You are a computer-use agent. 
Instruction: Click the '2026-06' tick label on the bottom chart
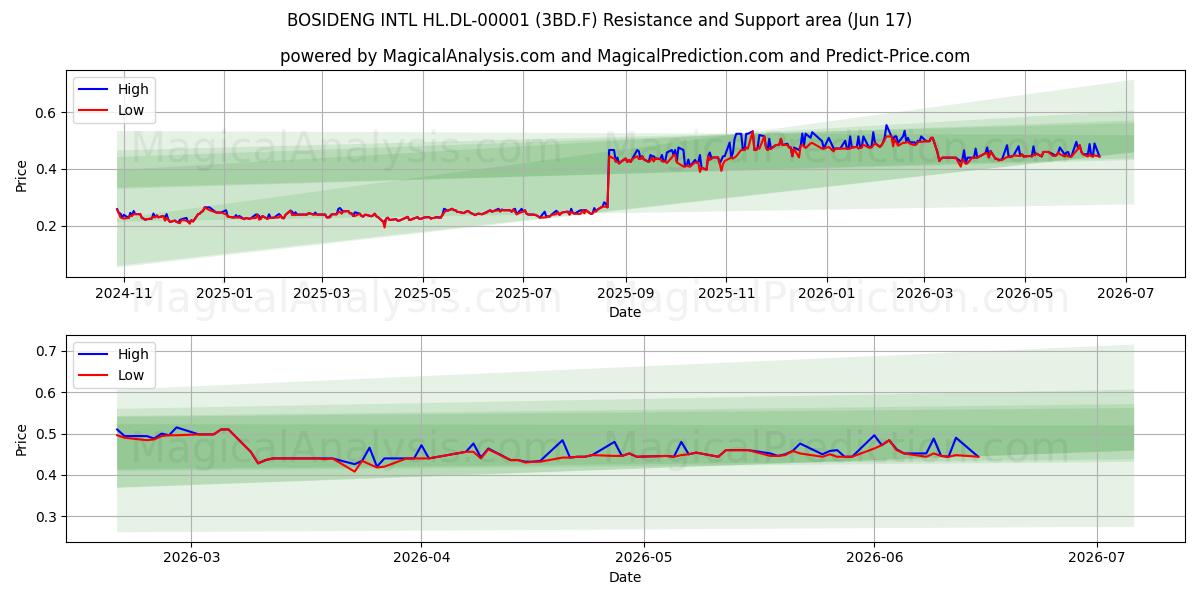(874, 560)
